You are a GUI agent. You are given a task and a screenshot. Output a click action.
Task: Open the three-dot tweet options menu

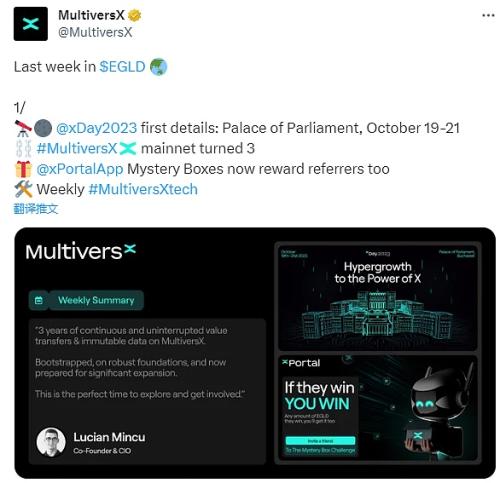488,15
